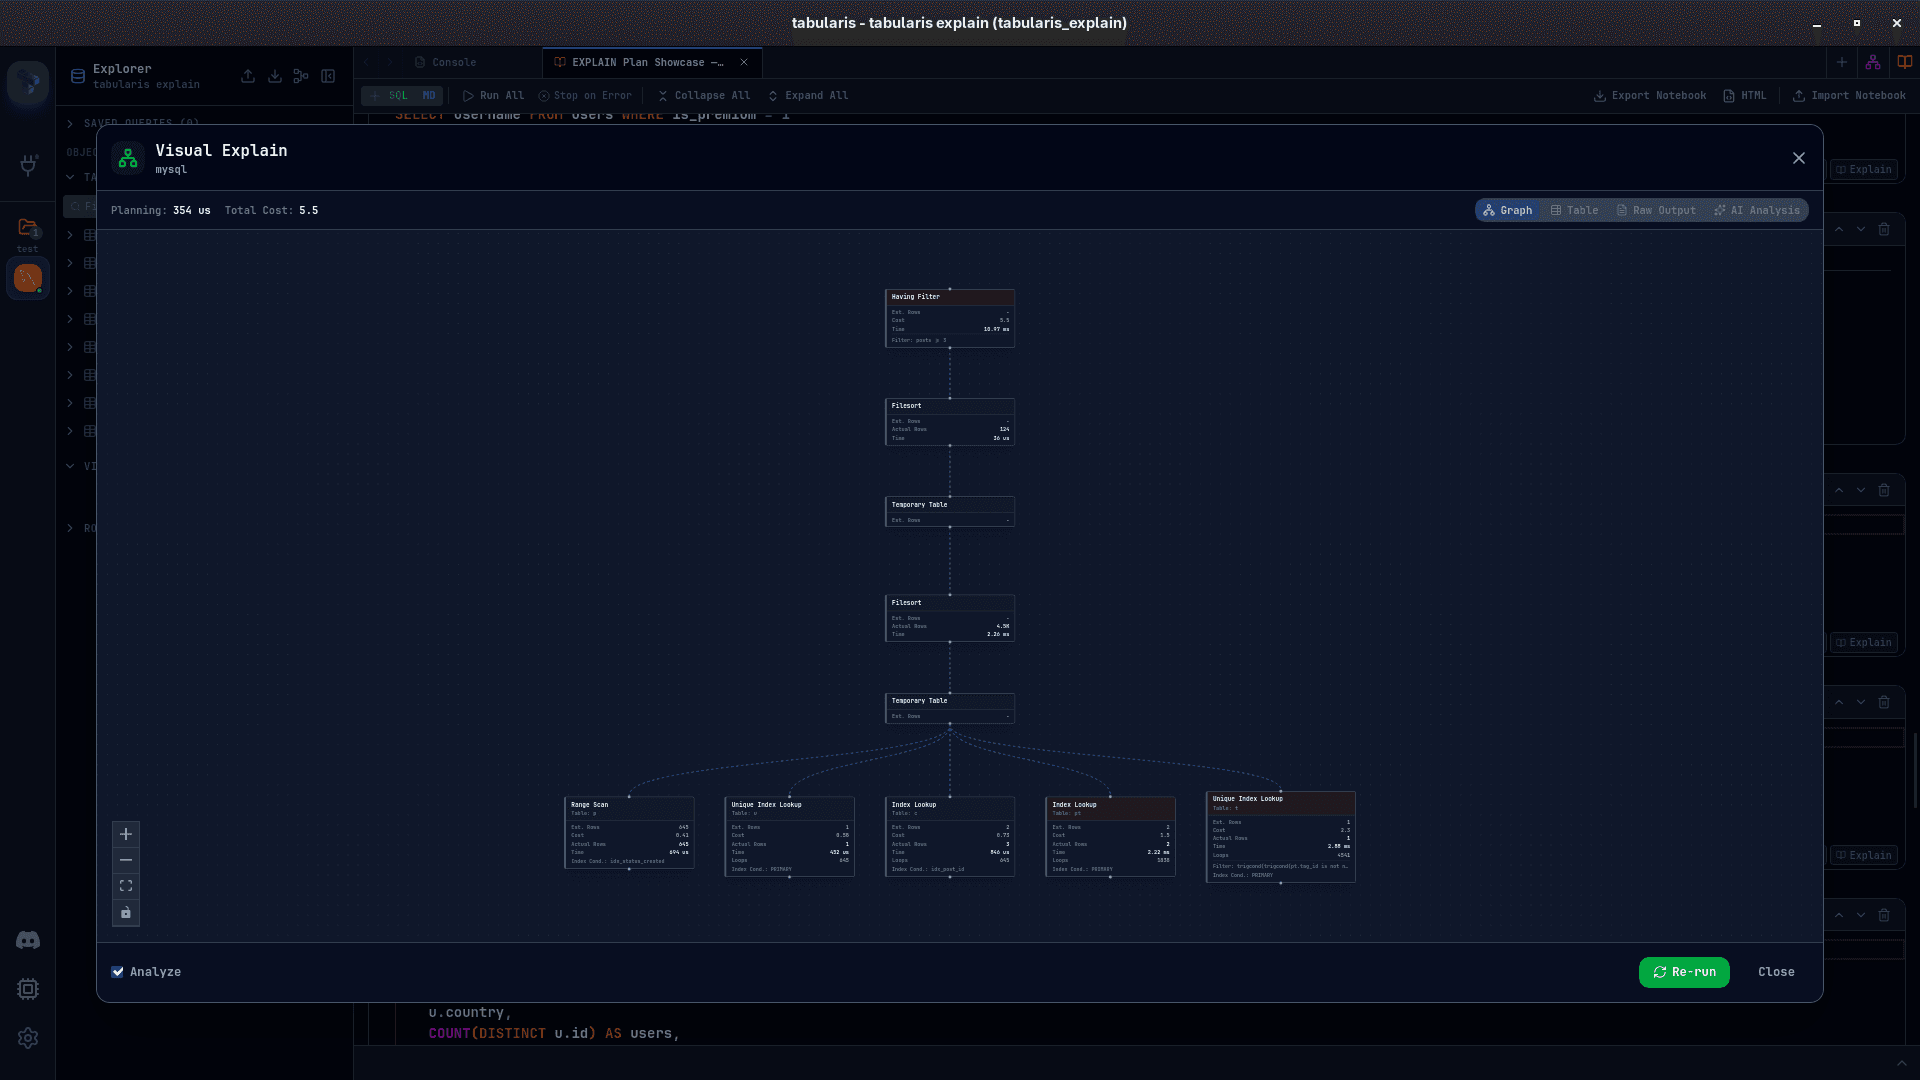Click the orange notebook icon in tab bar

point(1904,62)
